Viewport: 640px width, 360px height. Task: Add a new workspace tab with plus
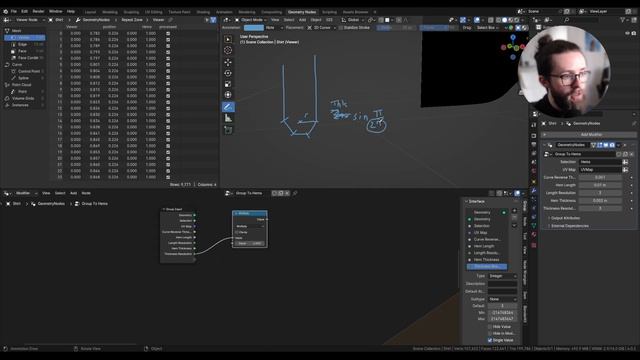(x=375, y=12)
